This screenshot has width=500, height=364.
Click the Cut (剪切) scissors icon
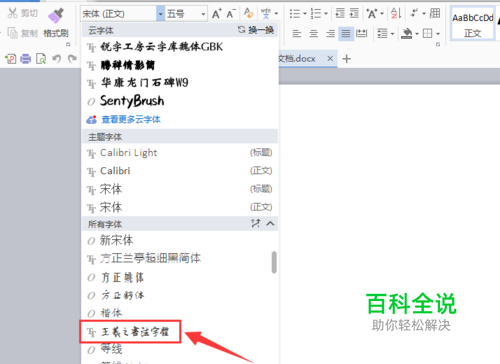[x=13, y=13]
